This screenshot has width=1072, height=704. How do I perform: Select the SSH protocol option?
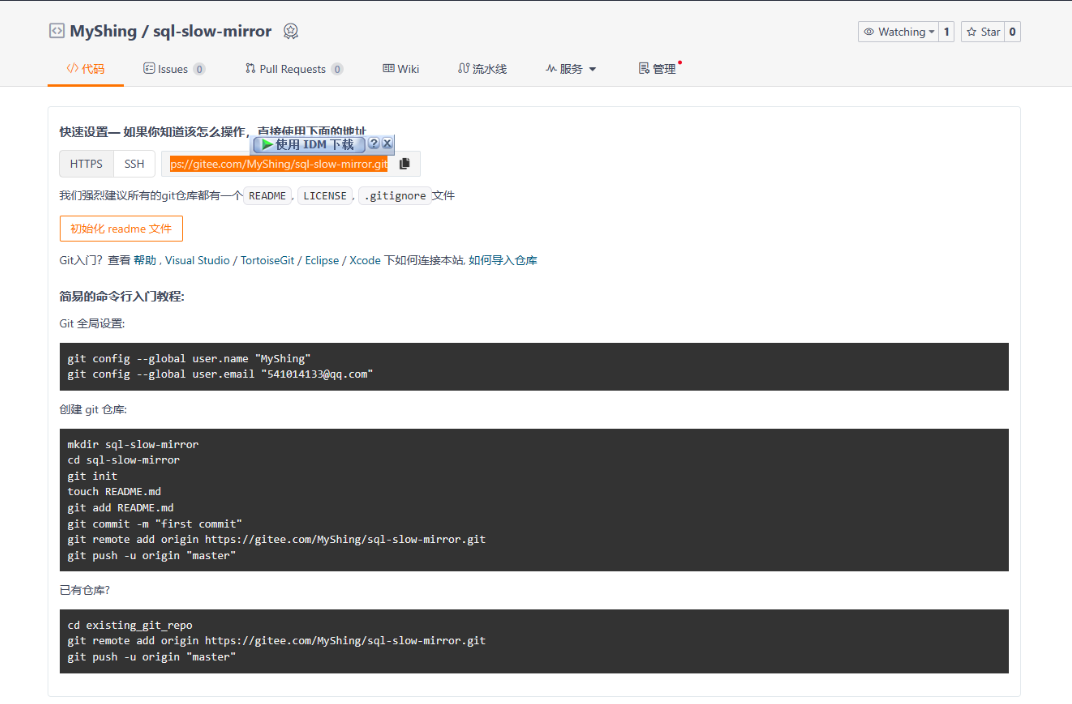point(134,163)
